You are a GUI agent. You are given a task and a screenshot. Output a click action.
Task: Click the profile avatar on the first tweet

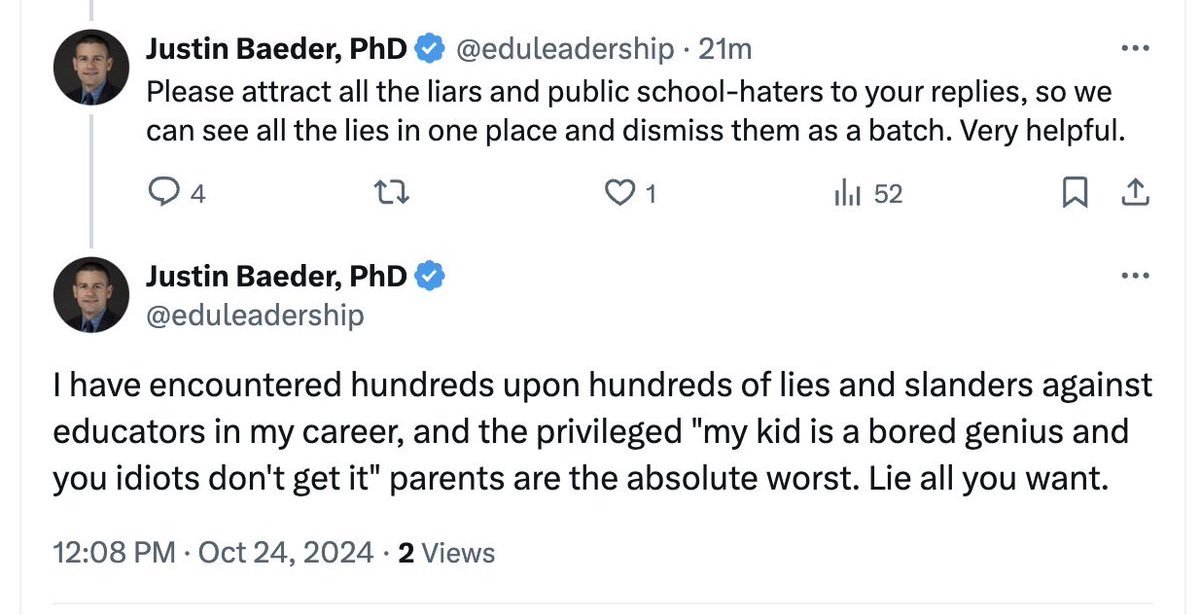(91, 67)
